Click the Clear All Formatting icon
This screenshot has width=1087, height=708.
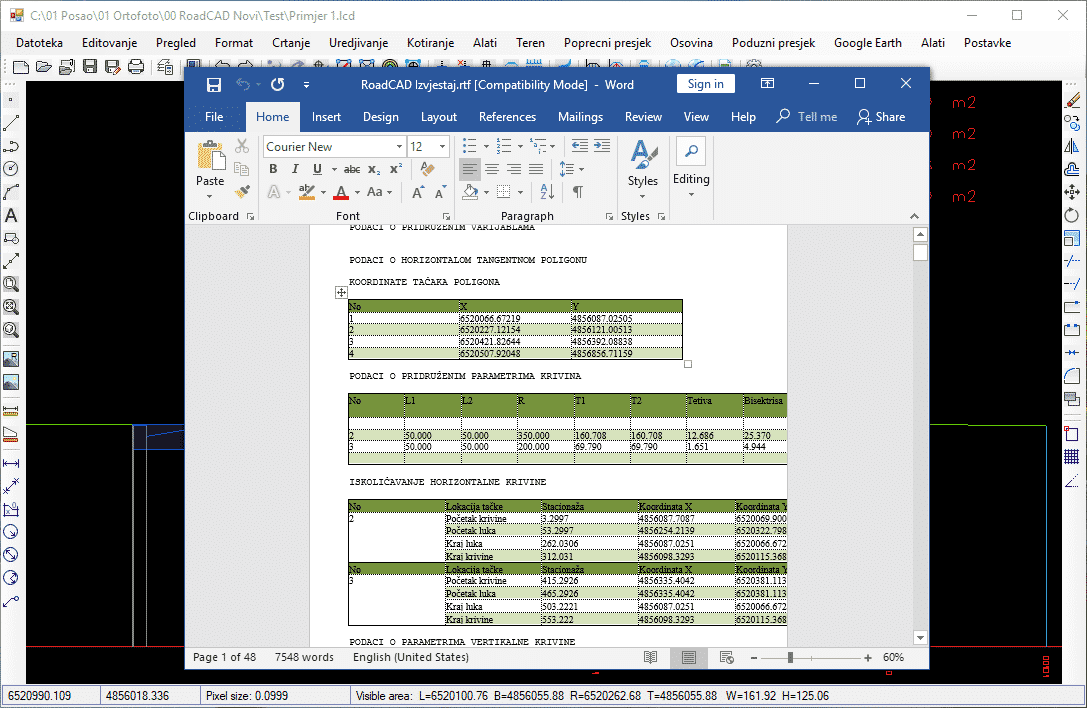428,169
